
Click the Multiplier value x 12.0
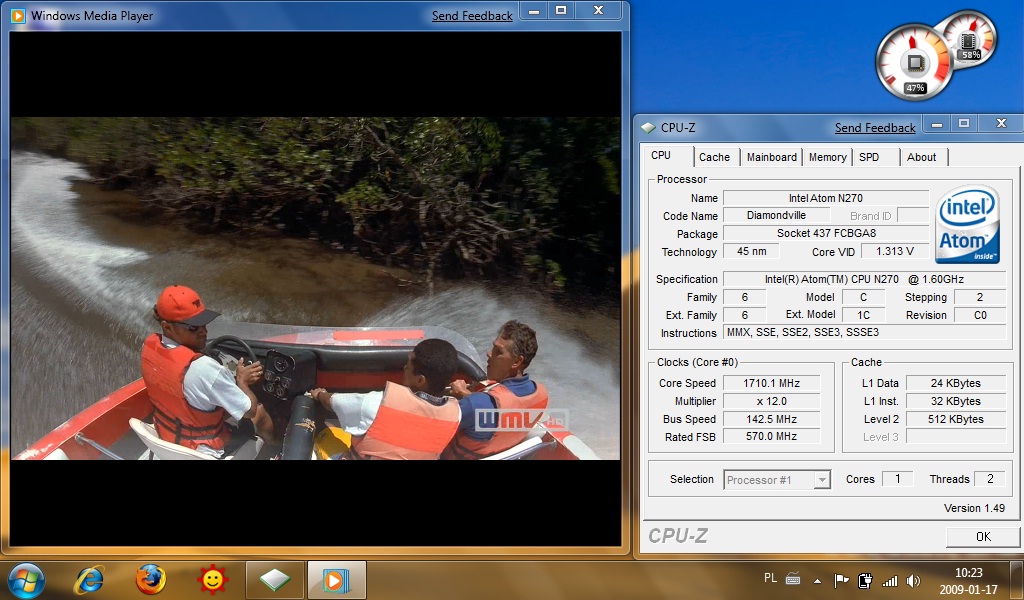click(771, 401)
